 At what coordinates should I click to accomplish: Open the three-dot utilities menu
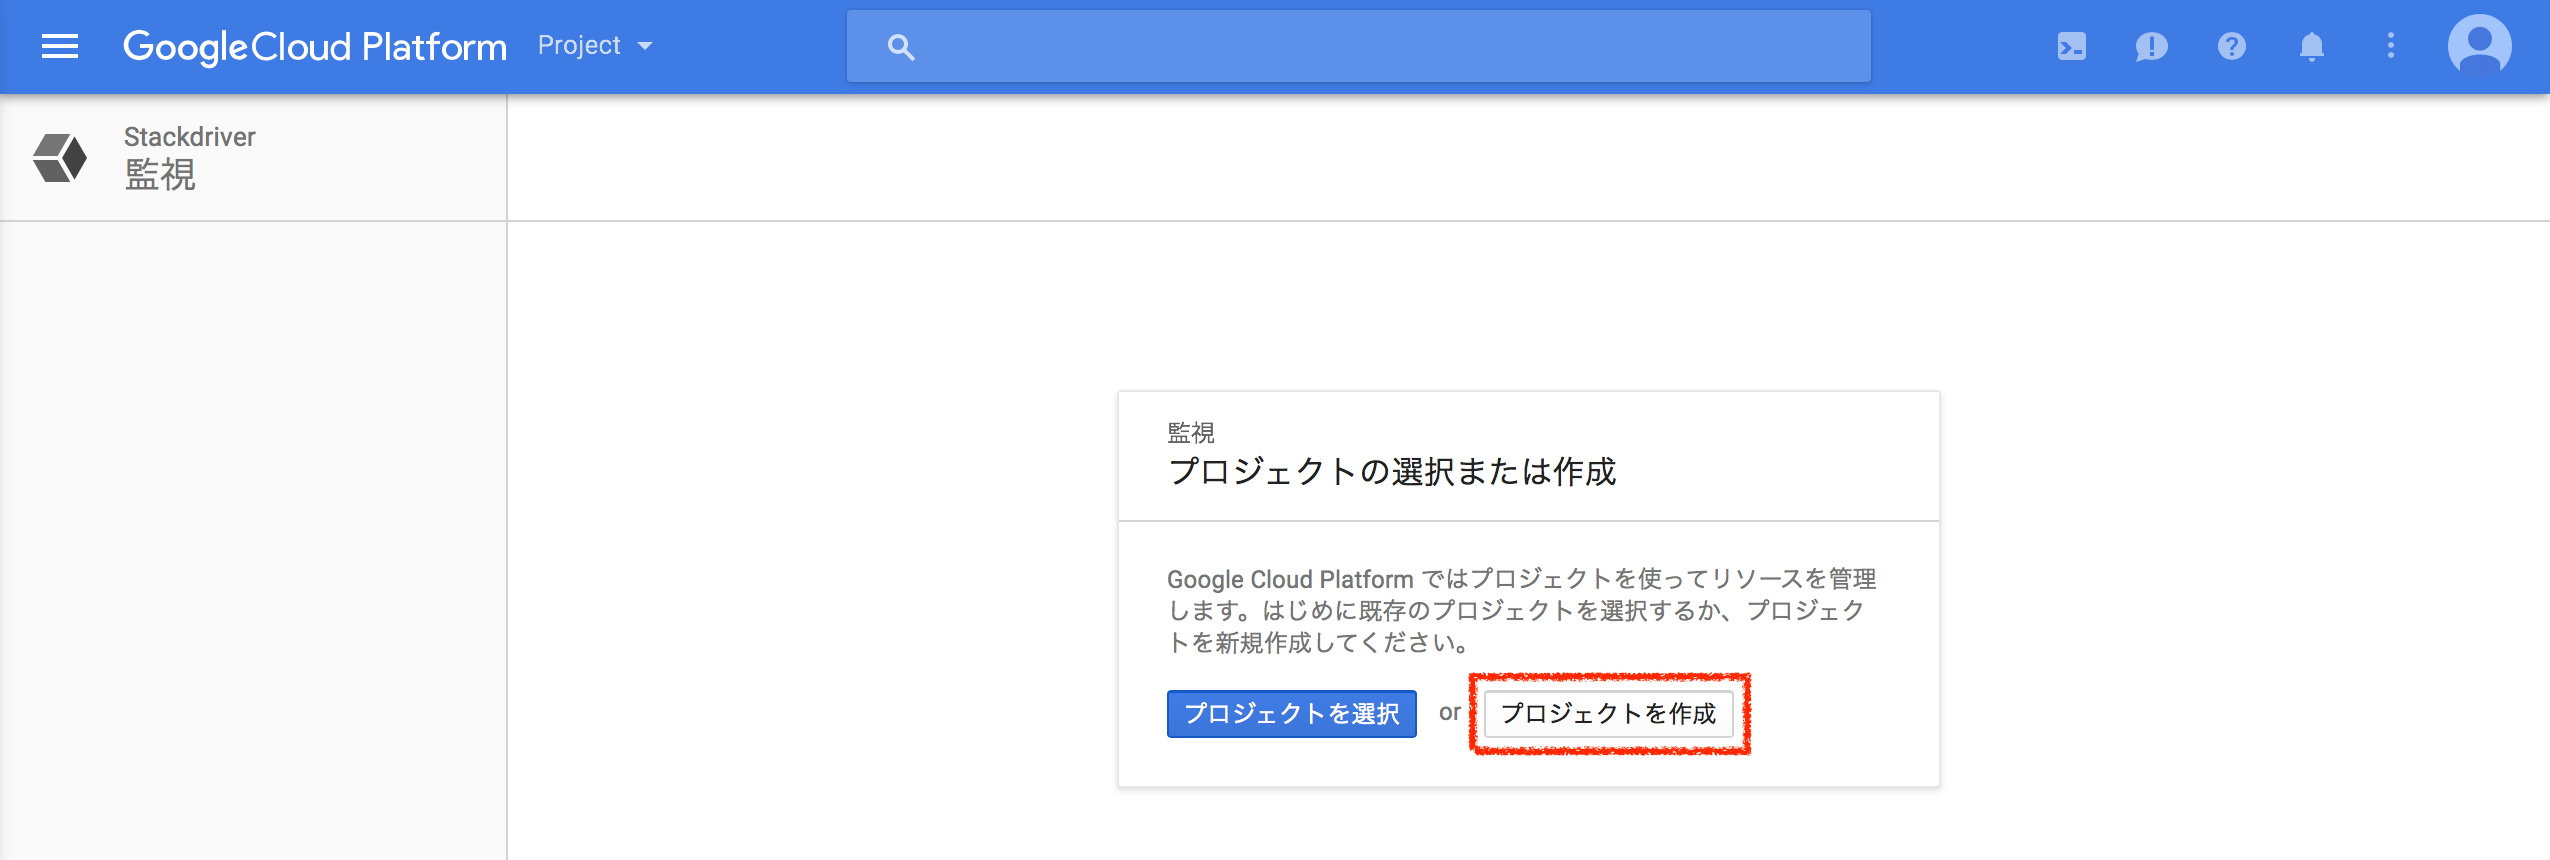click(x=2391, y=46)
